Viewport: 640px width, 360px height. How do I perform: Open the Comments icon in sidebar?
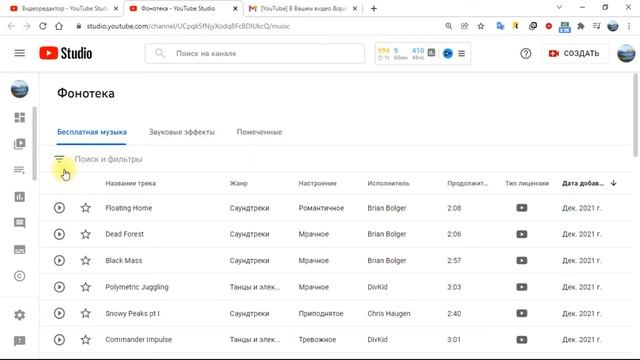20,223
